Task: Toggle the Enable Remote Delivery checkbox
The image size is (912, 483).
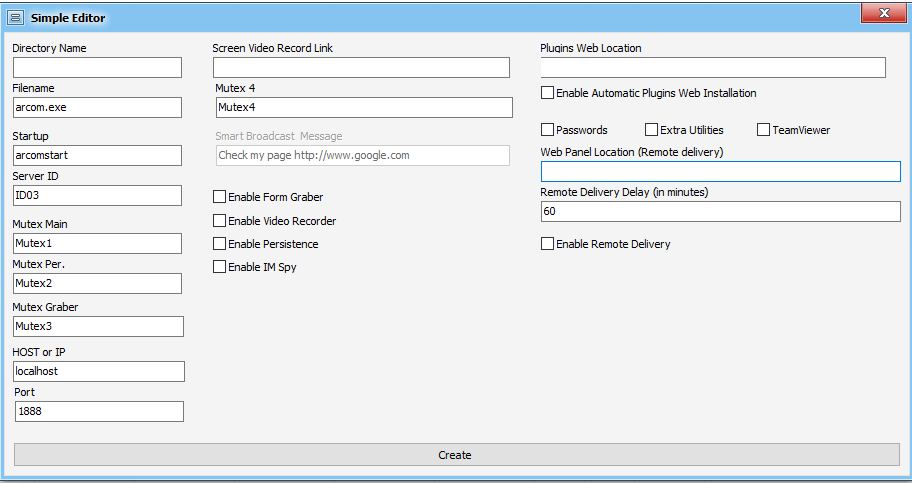Action: pyautogui.click(x=547, y=244)
